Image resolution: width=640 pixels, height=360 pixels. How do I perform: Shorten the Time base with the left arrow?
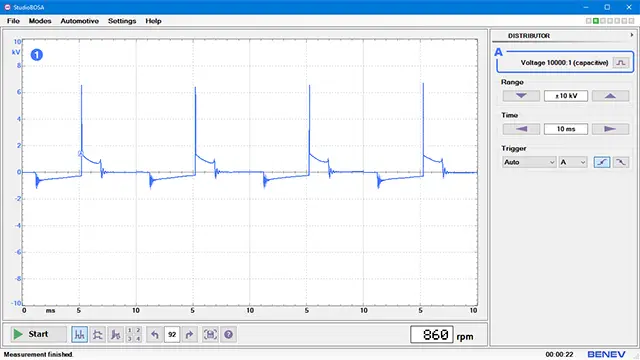point(521,129)
